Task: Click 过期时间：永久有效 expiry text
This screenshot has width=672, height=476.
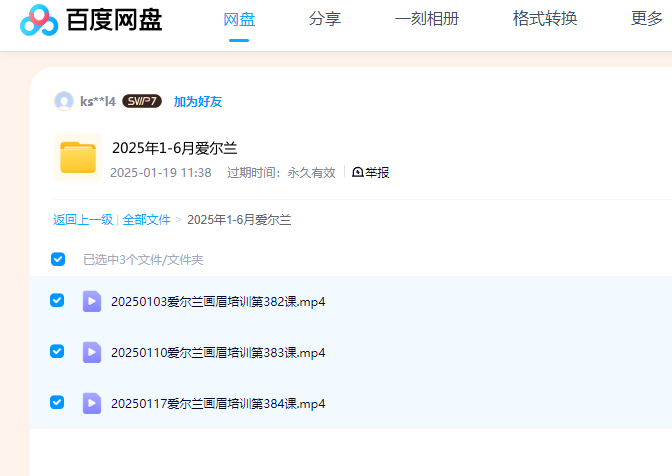Action: click(281, 173)
